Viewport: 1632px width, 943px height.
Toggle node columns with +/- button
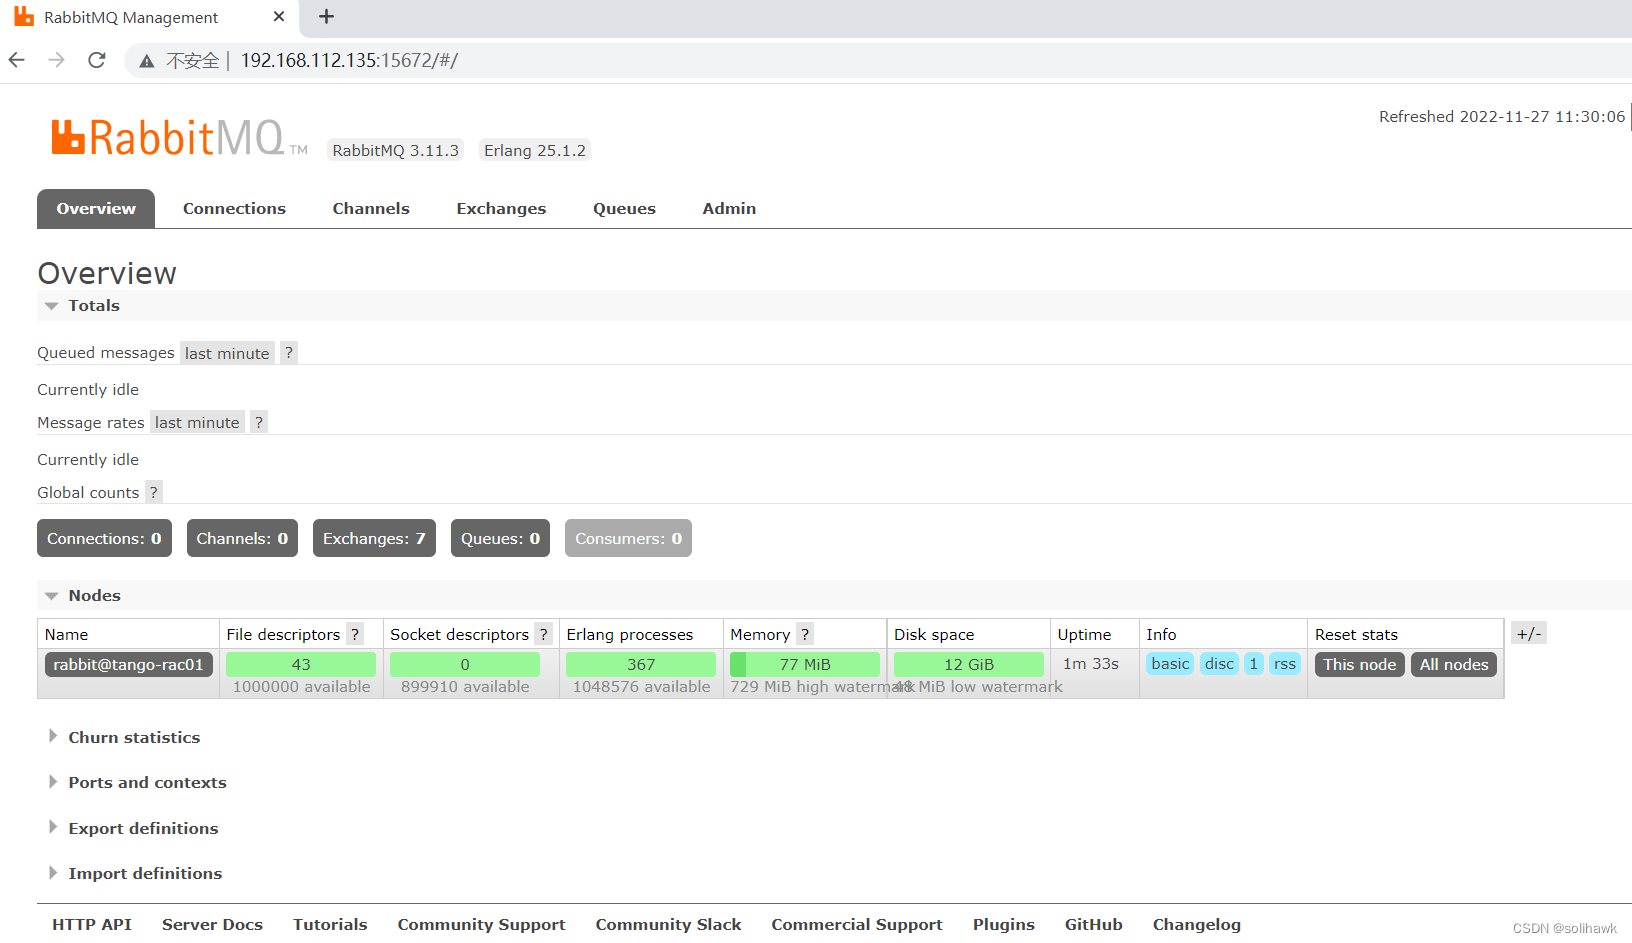(x=1529, y=633)
